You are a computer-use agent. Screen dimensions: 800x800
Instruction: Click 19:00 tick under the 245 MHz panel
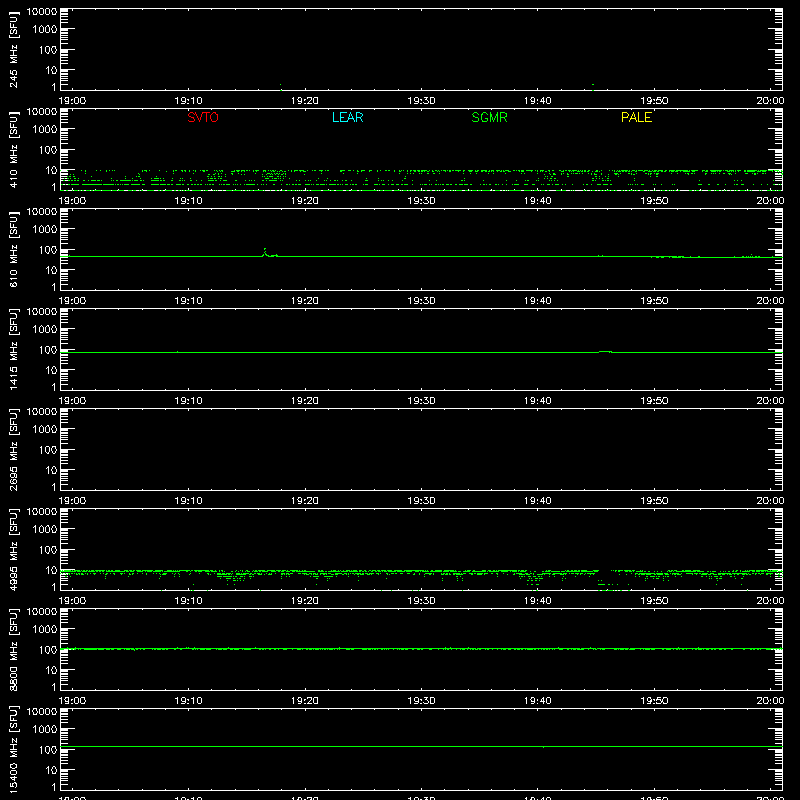[72, 101]
